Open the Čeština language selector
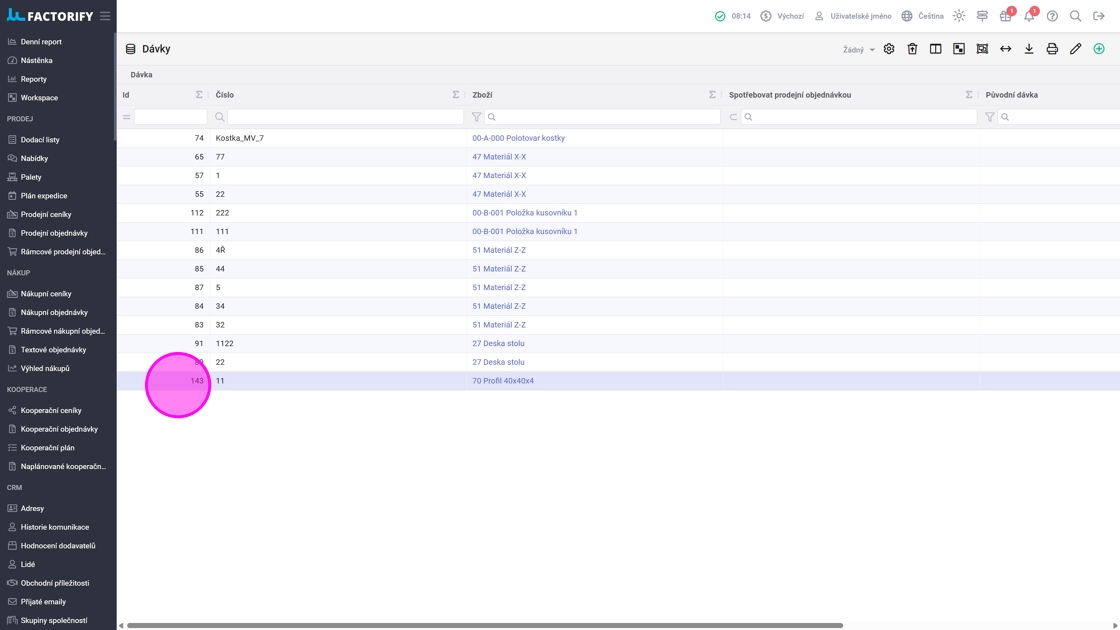The width and height of the screenshot is (1120, 630). pos(922,16)
